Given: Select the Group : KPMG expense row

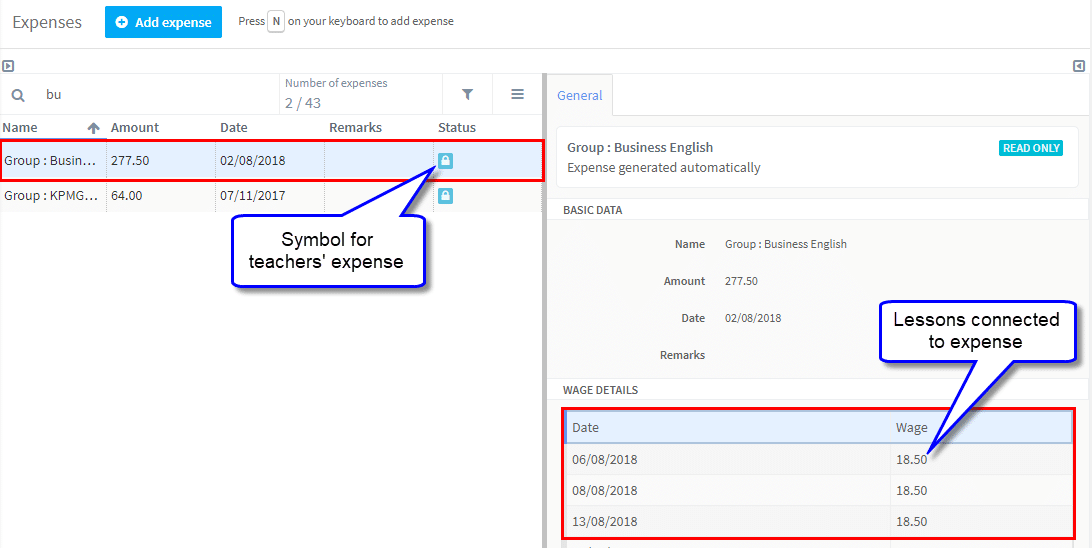Looking at the screenshot, I should [272, 196].
